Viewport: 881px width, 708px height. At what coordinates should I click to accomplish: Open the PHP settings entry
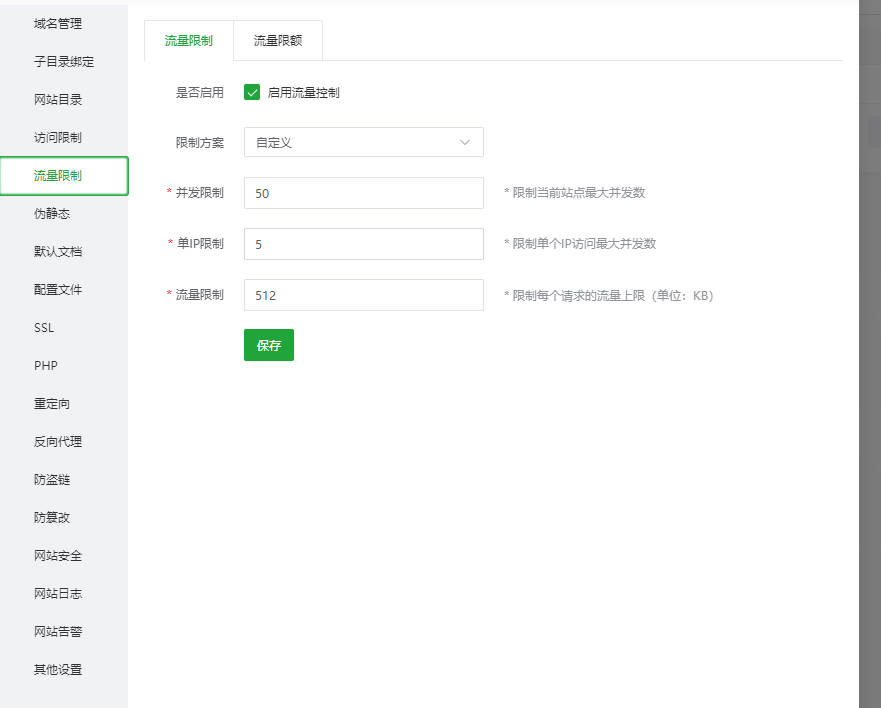point(46,365)
